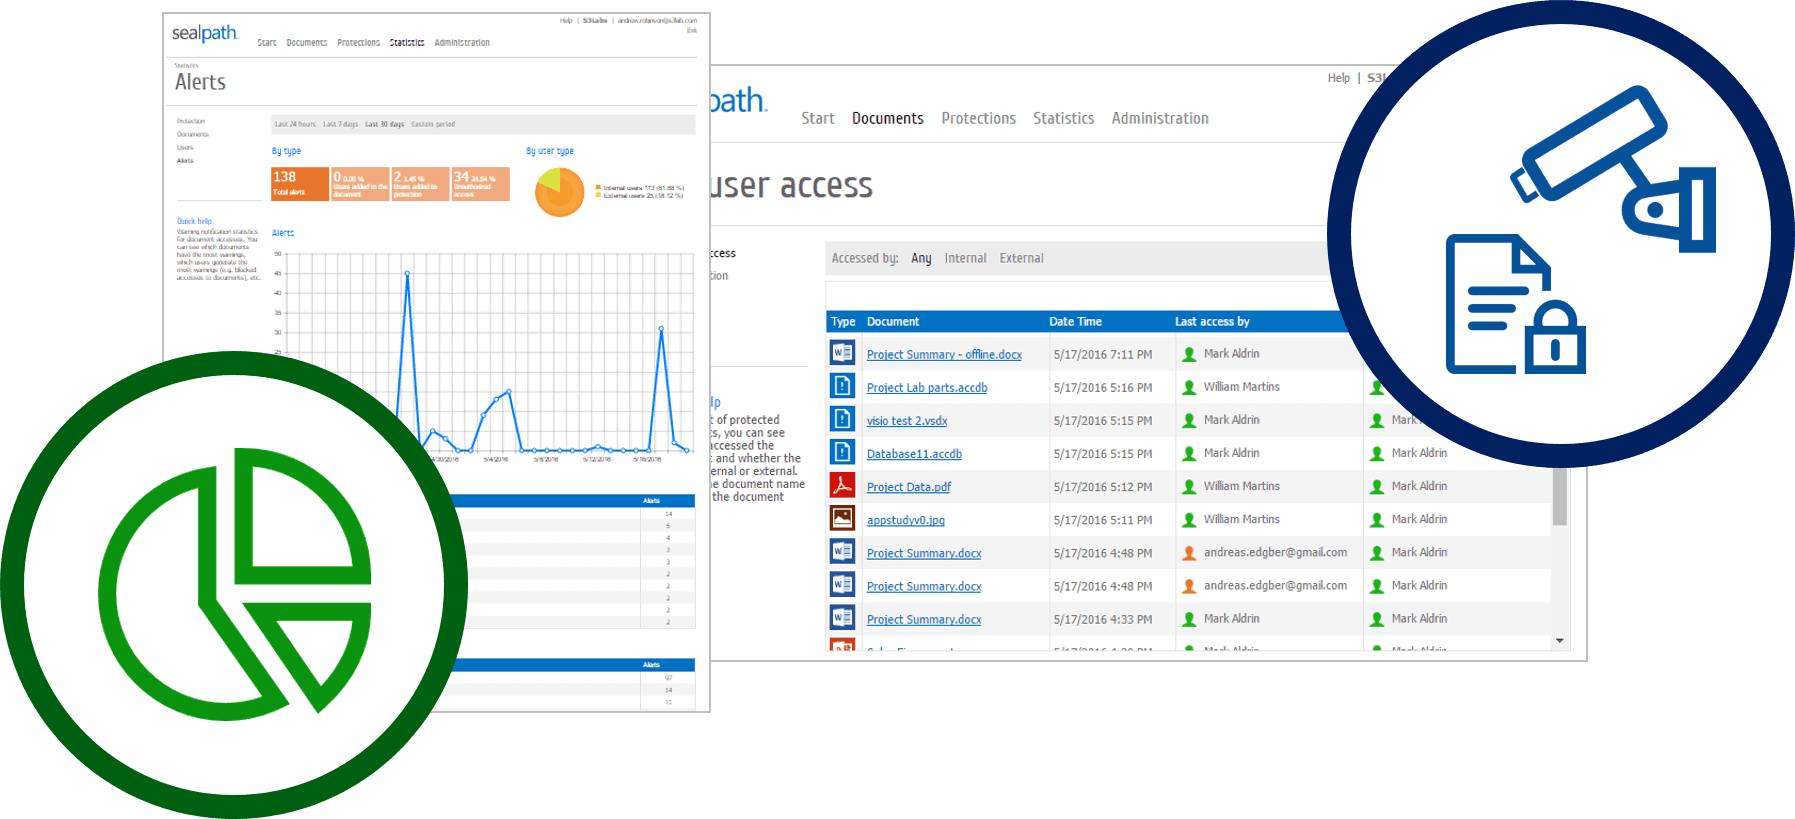Click last-access user icon in Database11.accdb row
This screenshot has height=819, width=1795.
point(1189,453)
